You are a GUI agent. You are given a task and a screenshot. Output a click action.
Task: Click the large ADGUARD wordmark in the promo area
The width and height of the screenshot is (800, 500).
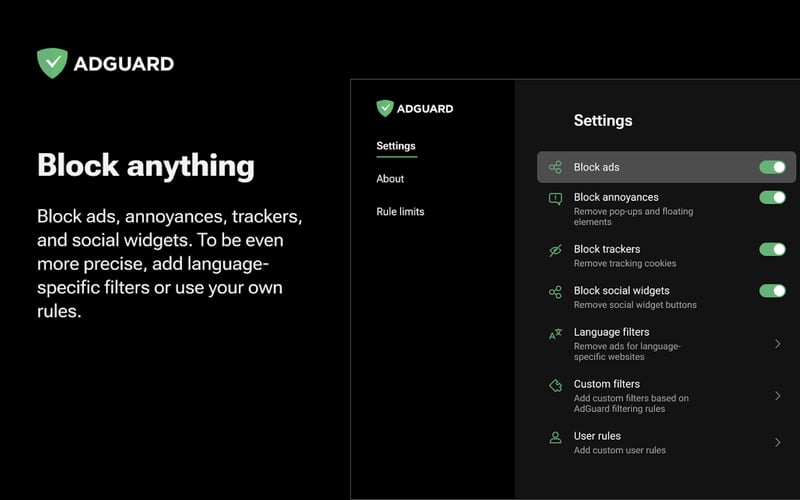tap(124, 64)
